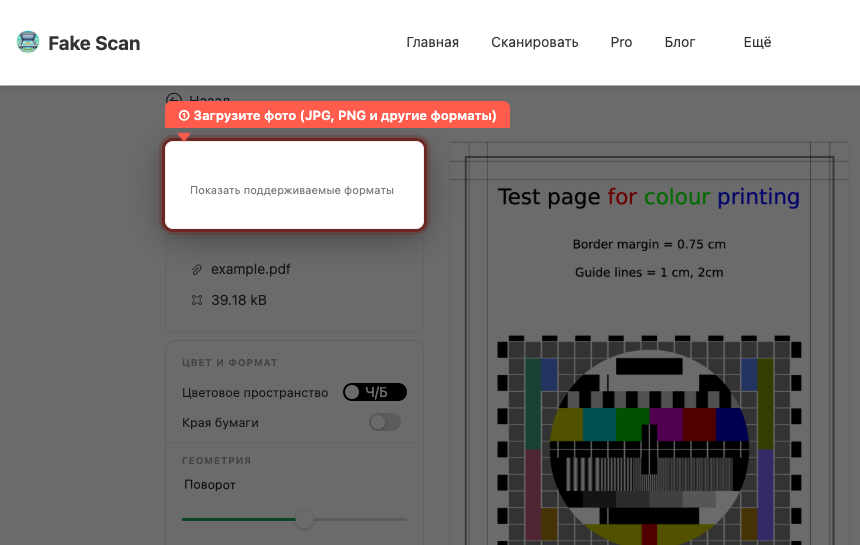The width and height of the screenshot is (860, 545).
Task: Open the Fake Scan home title
Action: coord(94,43)
